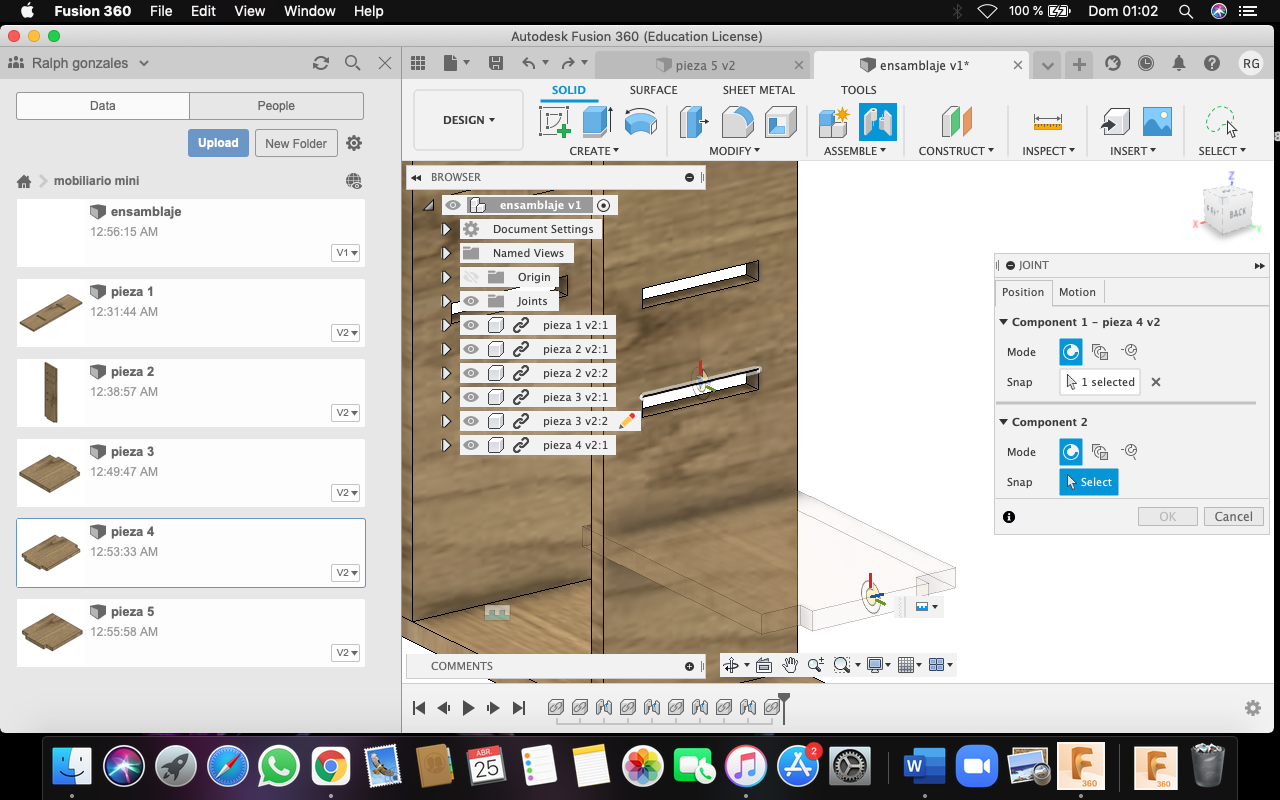Viewport: 1280px width, 800px height.
Task: Select the Insert Derive tool
Action: [x=1115, y=122]
